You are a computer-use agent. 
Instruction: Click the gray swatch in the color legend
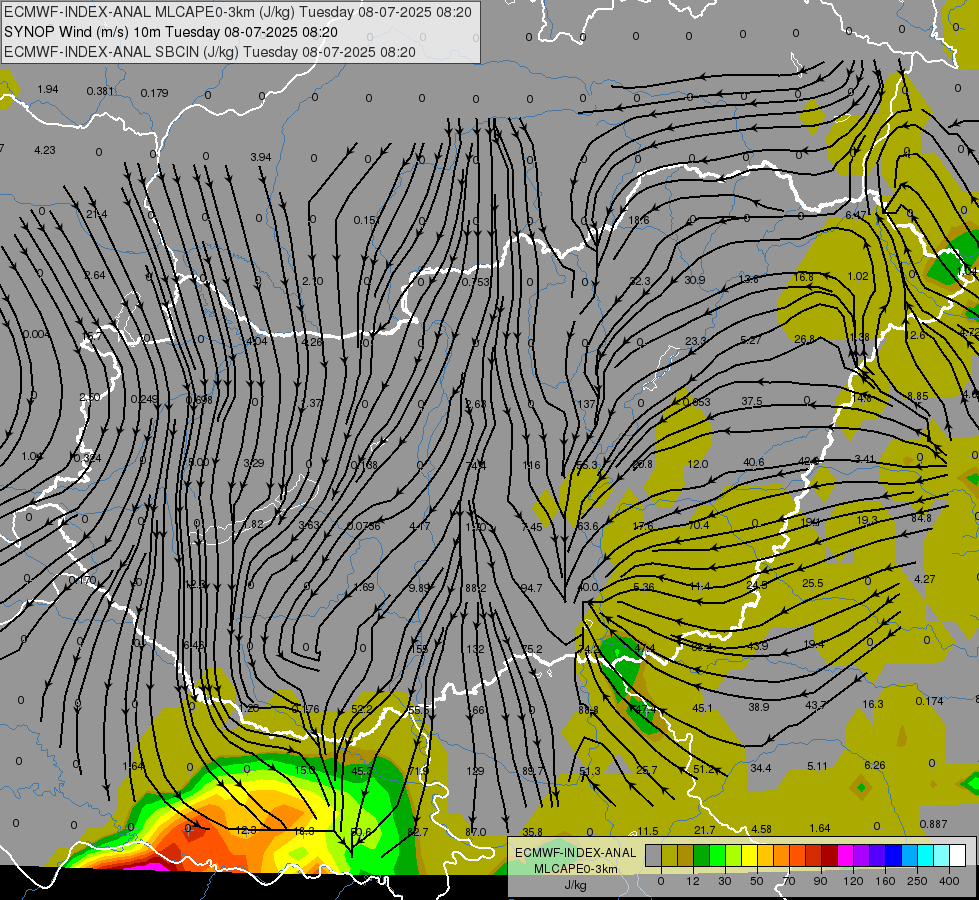point(654,856)
